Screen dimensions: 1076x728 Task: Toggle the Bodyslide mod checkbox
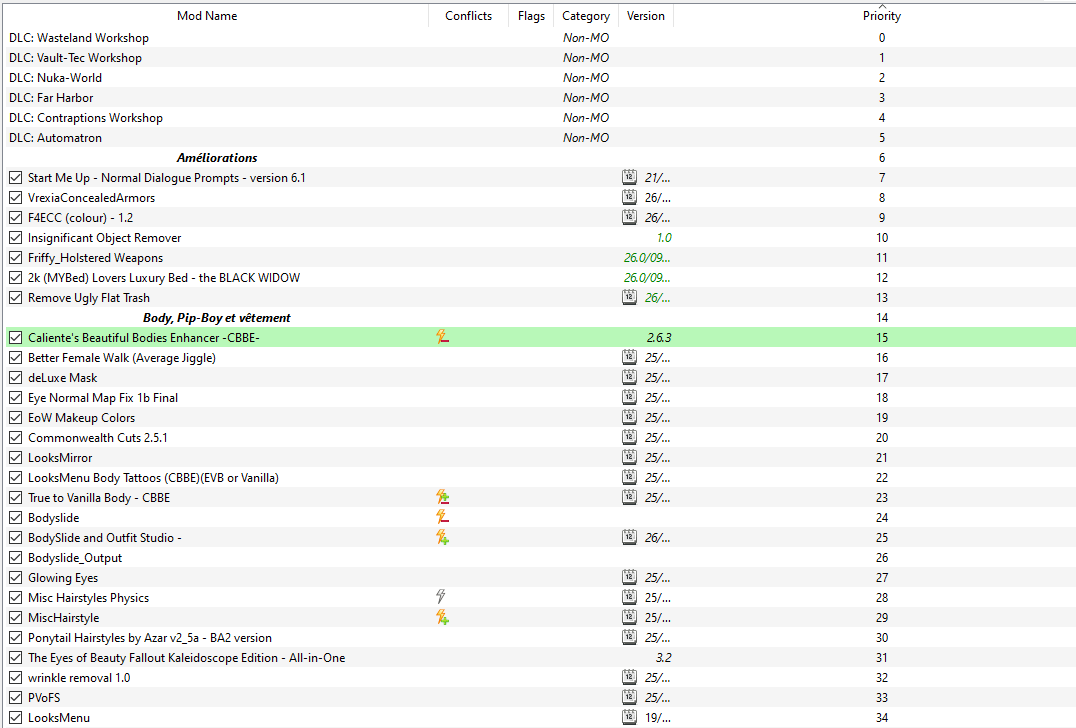point(16,517)
